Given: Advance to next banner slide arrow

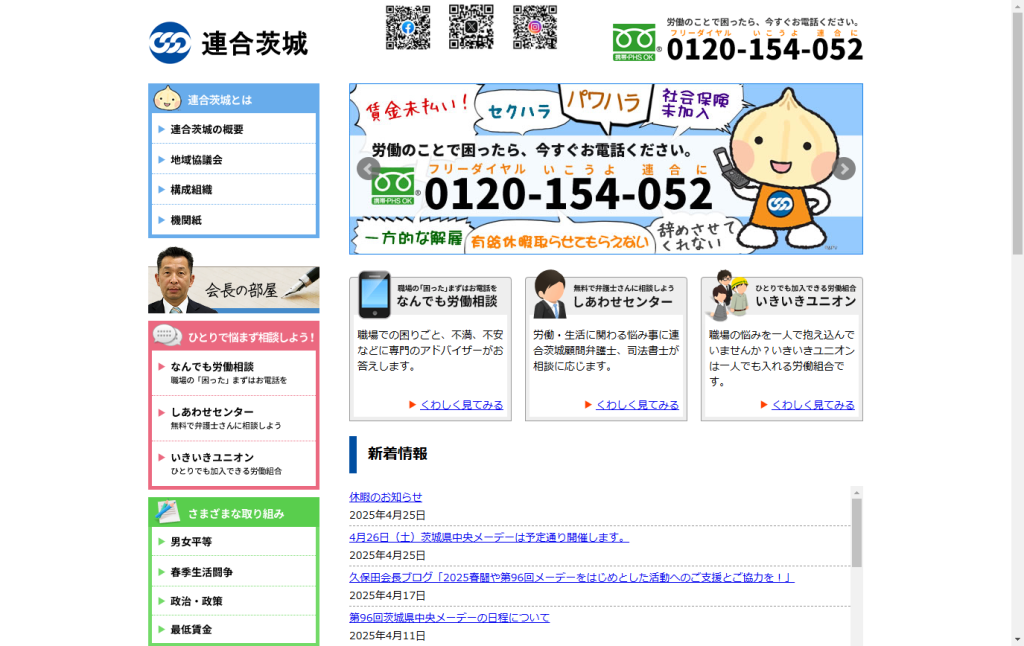Looking at the screenshot, I should (x=844, y=169).
